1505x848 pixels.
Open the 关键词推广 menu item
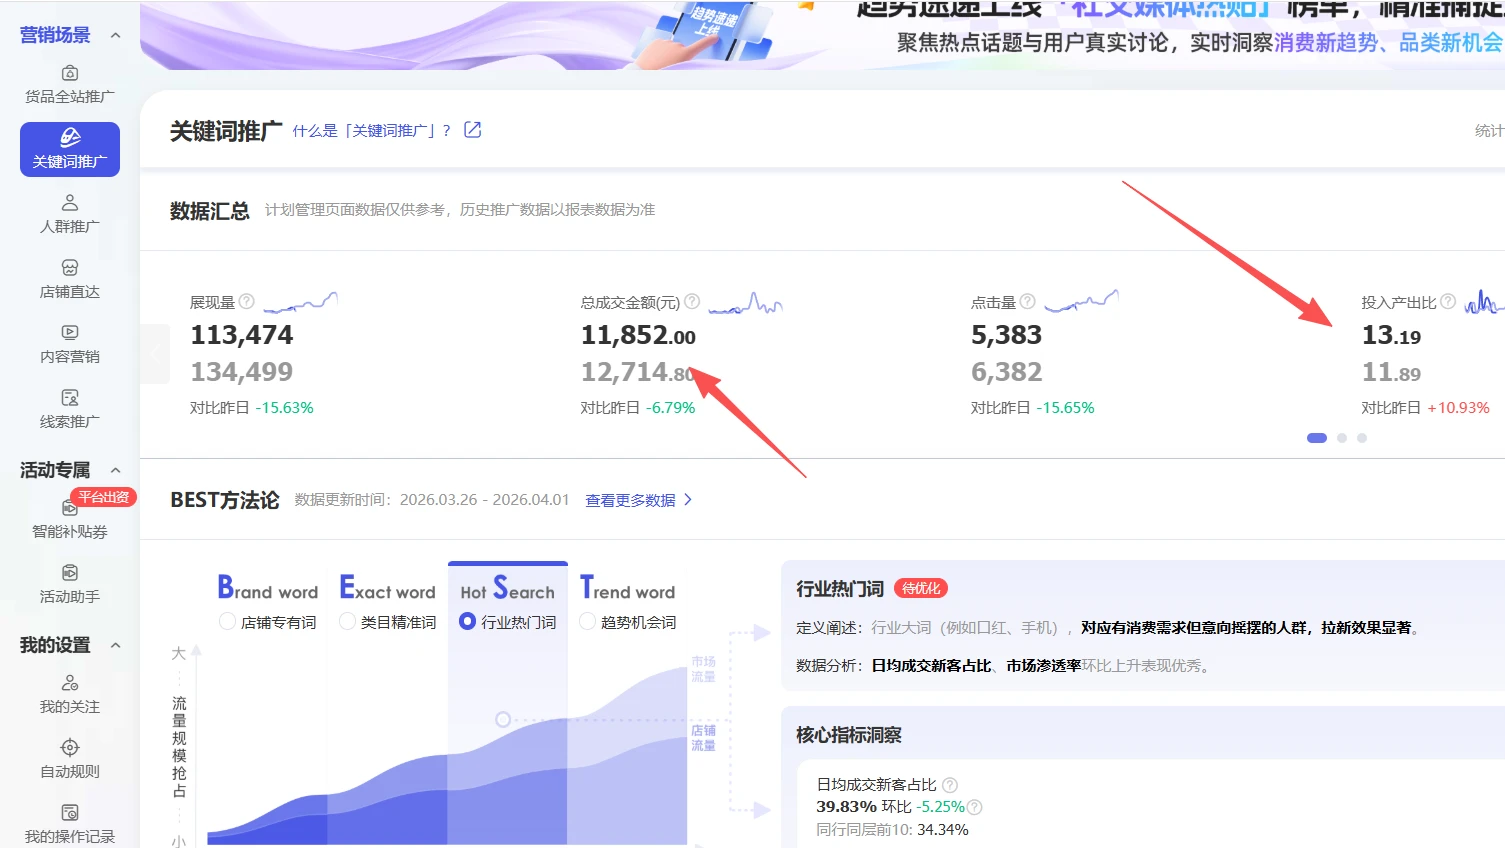click(x=69, y=149)
